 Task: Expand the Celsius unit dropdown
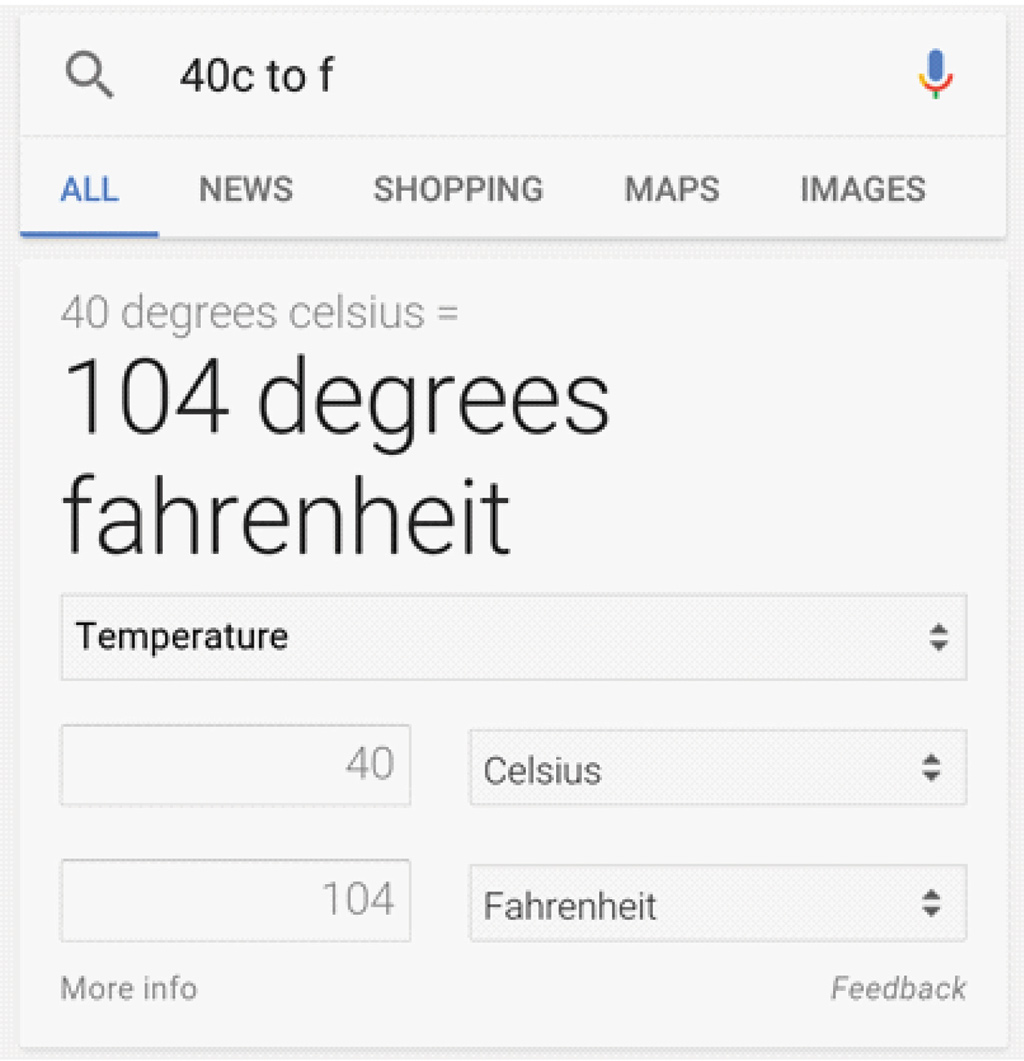pos(718,767)
